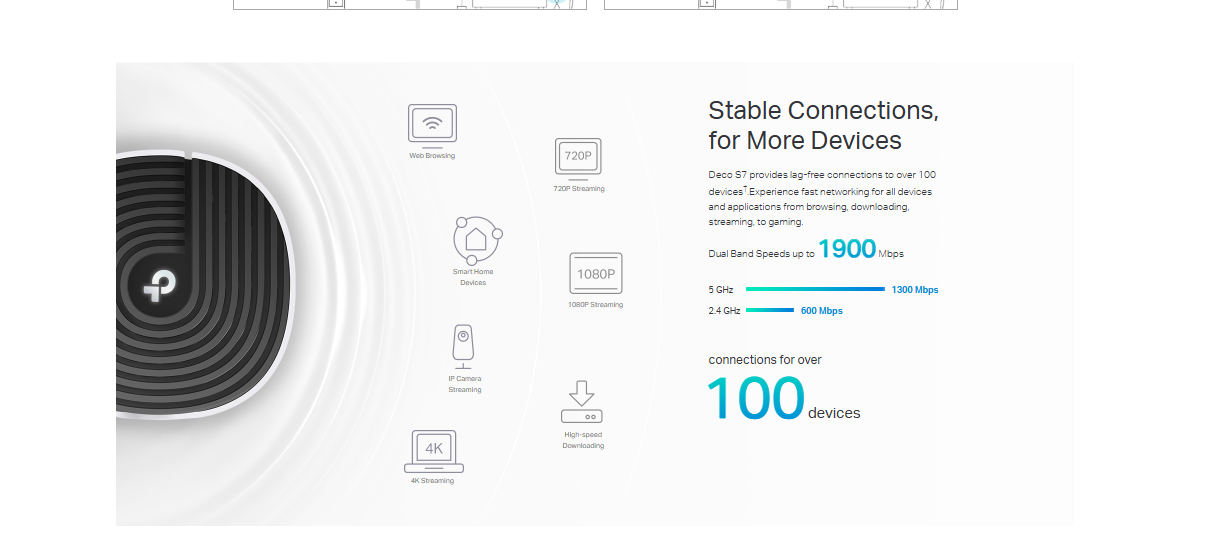The height and width of the screenshot is (551, 1229).
Task: Click the large 100 devices number
Action: (x=756, y=398)
